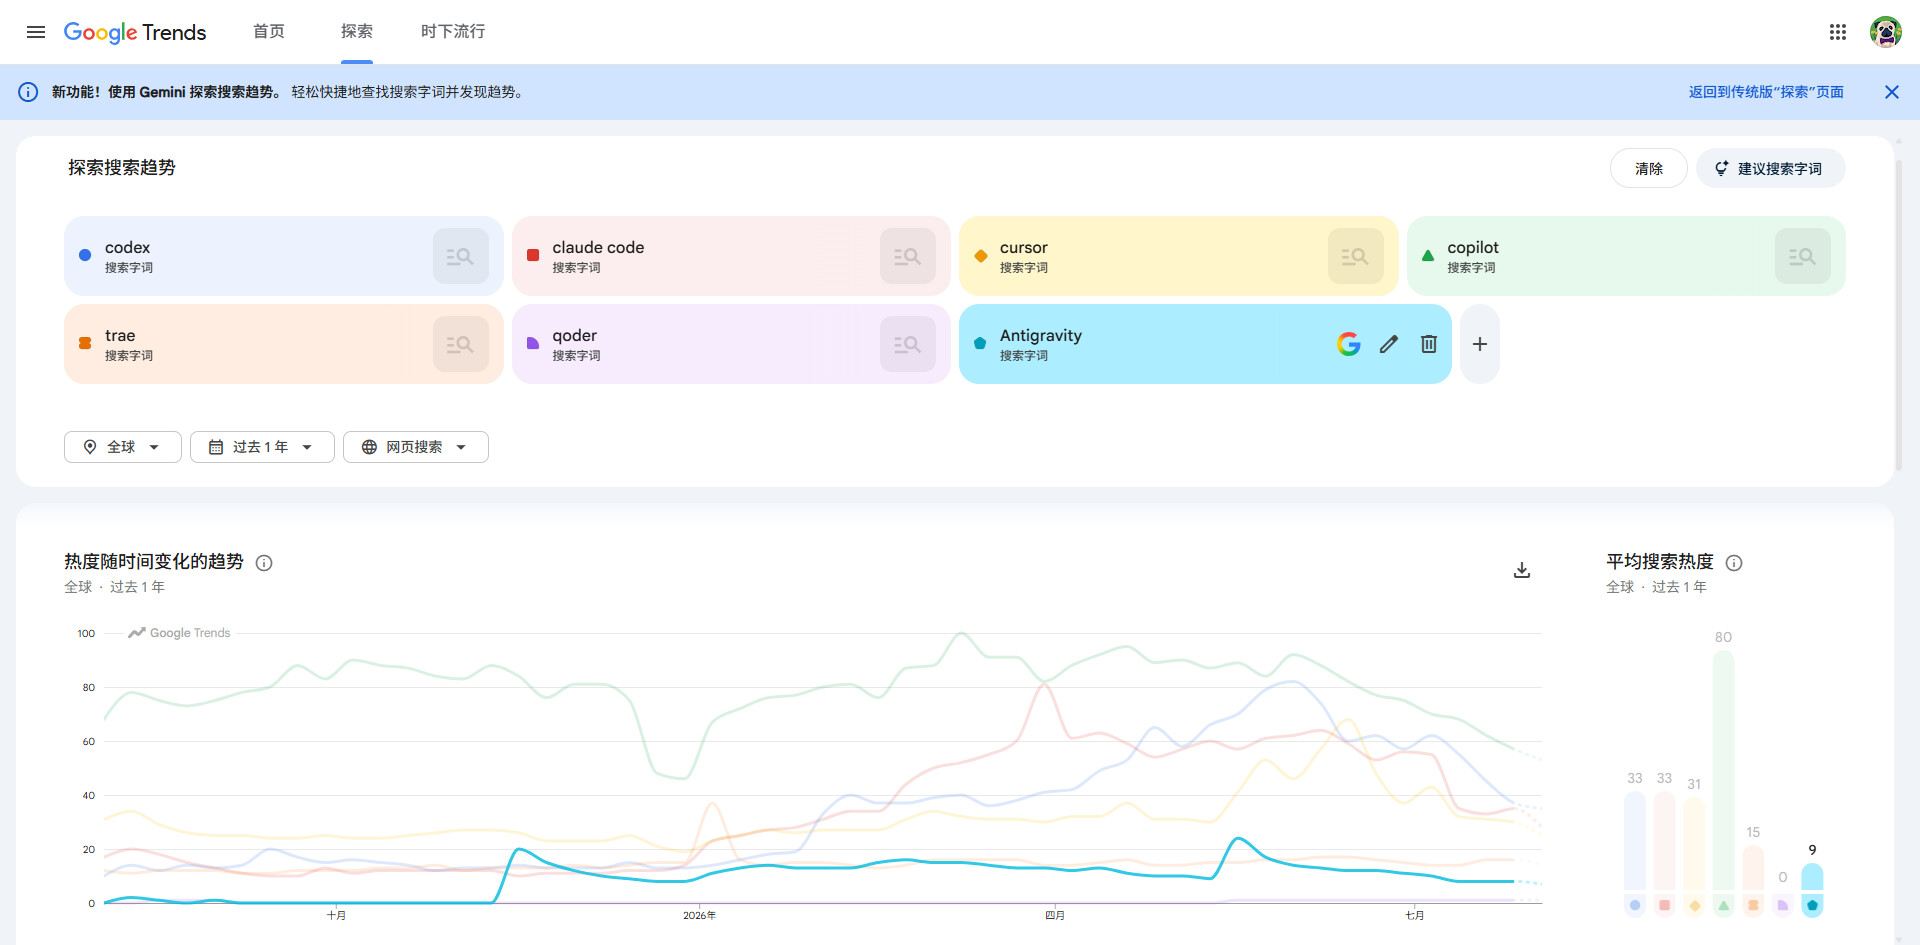Open the user account avatar

1886,32
